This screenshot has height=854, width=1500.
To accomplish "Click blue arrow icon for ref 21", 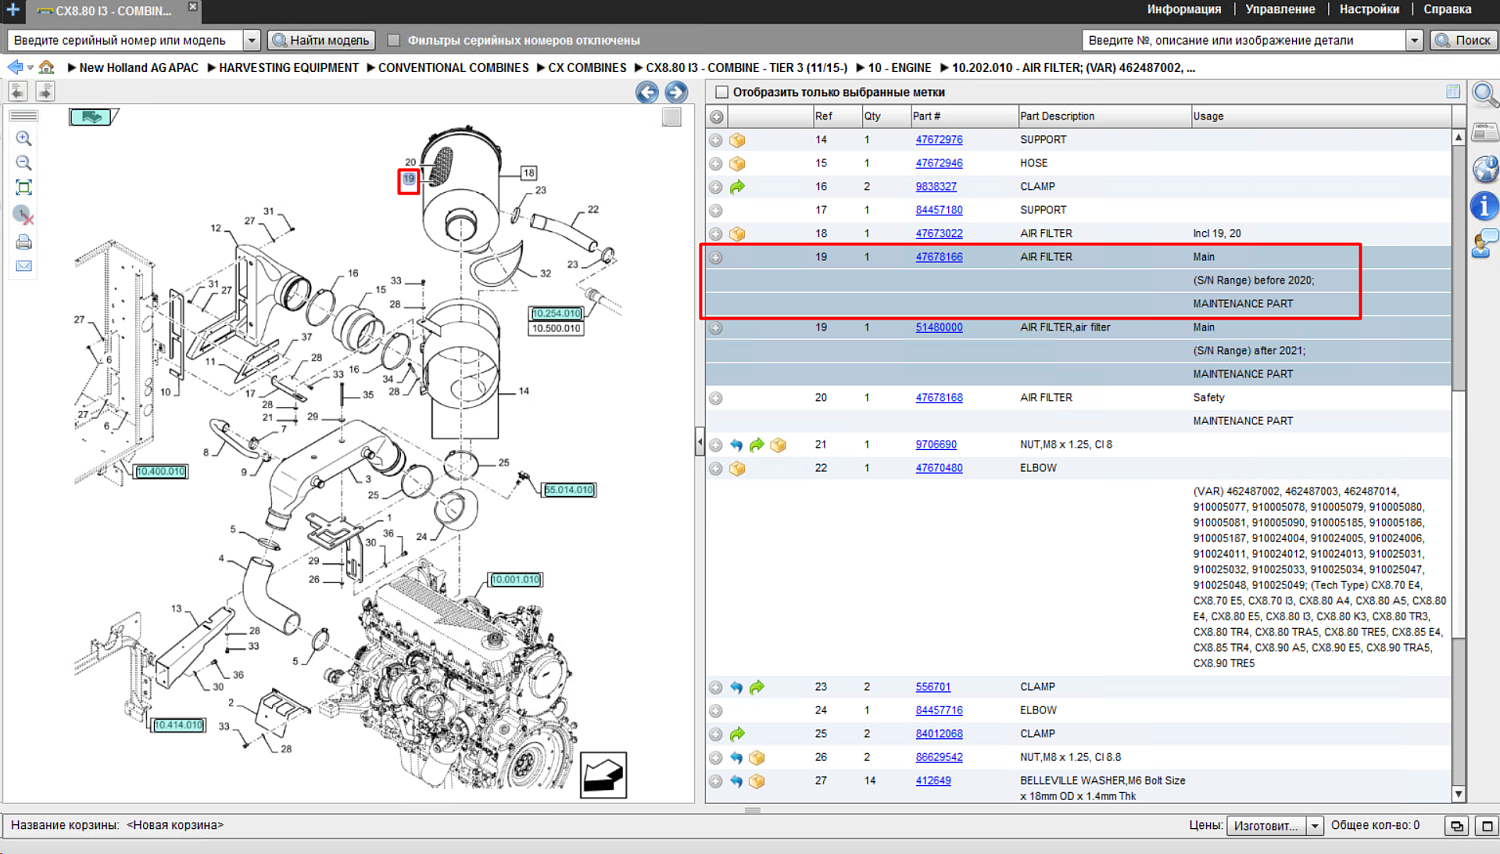I will pyautogui.click(x=737, y=445).
